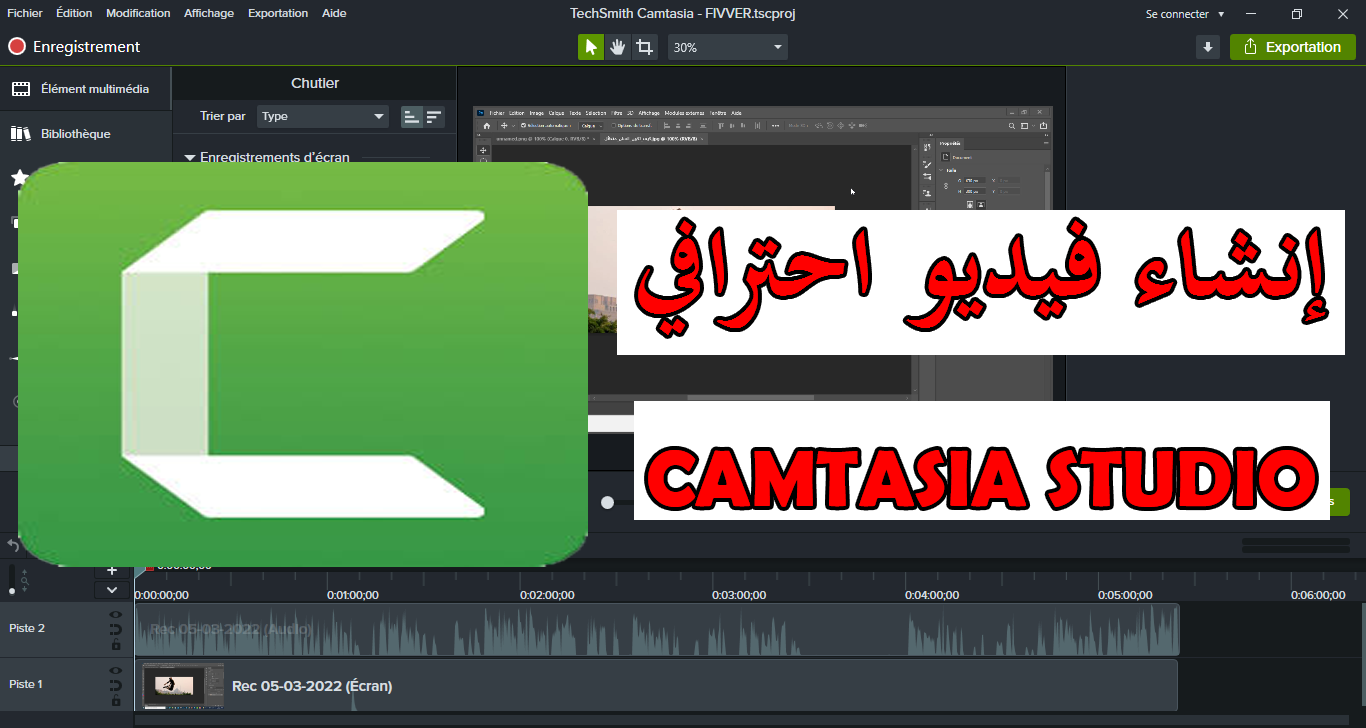Click the preview canvas video frame

click(763, 270)
